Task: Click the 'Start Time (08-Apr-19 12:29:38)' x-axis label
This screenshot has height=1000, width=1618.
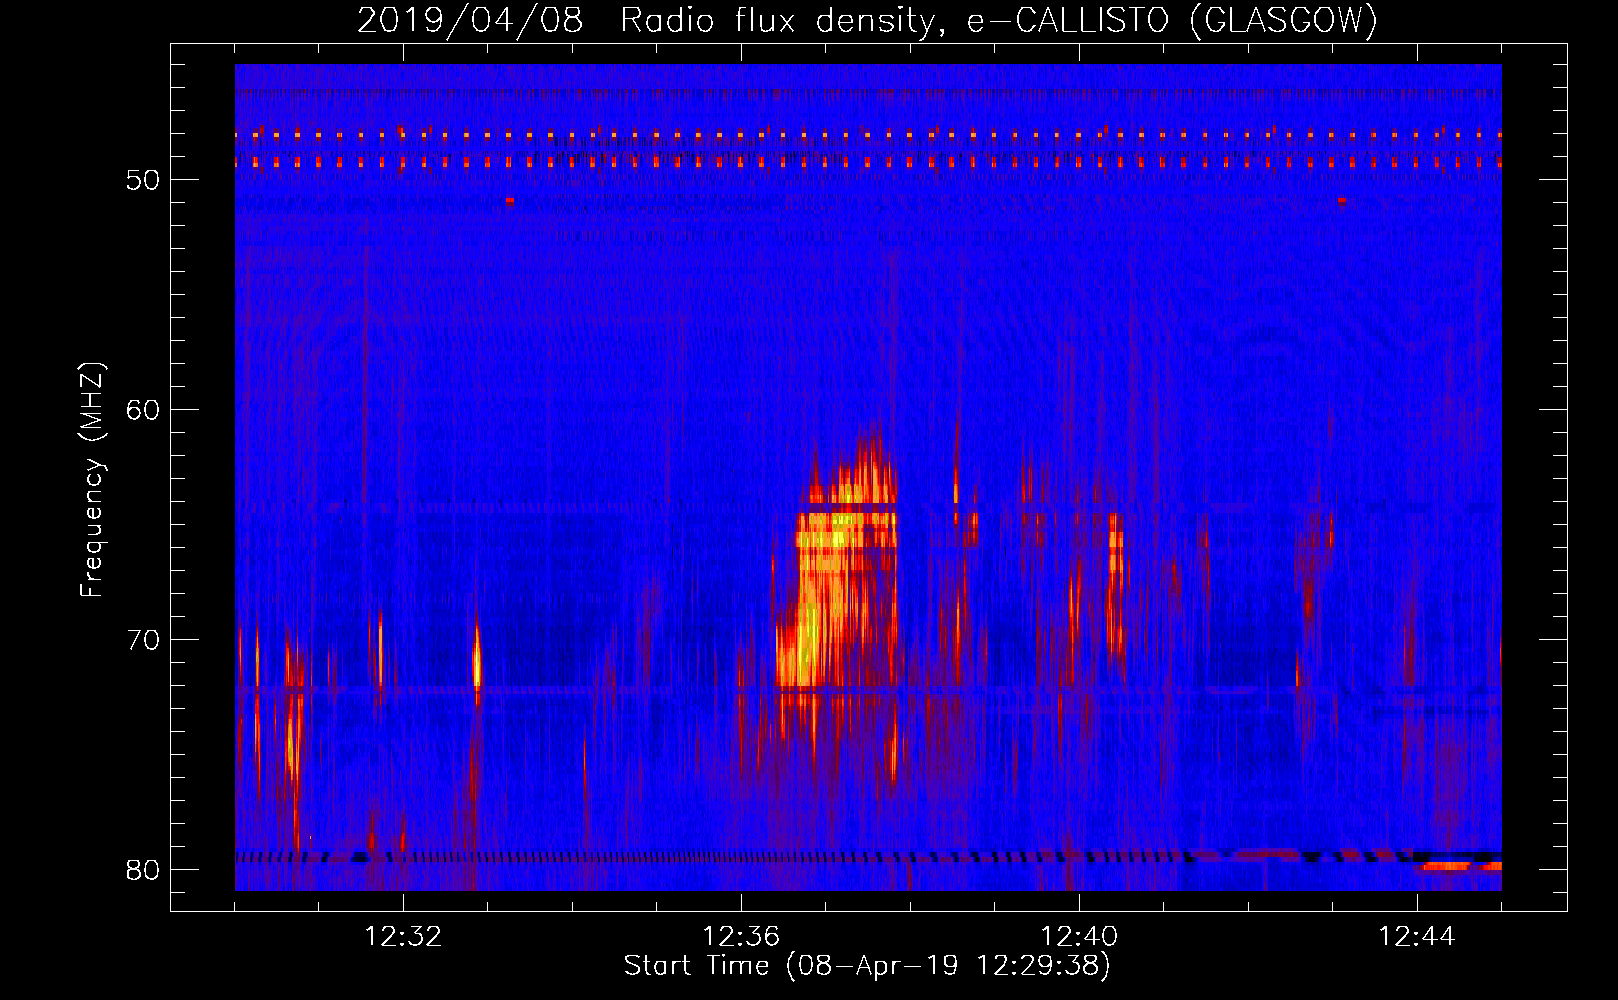Action: (x=867, y=966)
